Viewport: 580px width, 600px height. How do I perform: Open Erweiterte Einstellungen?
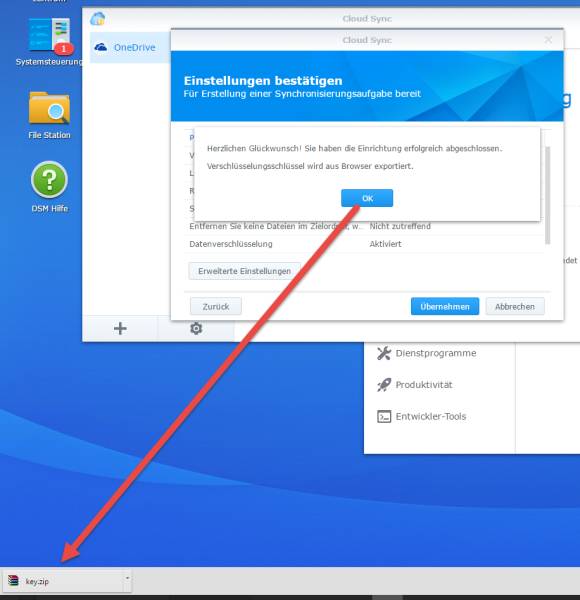[244, 271]
